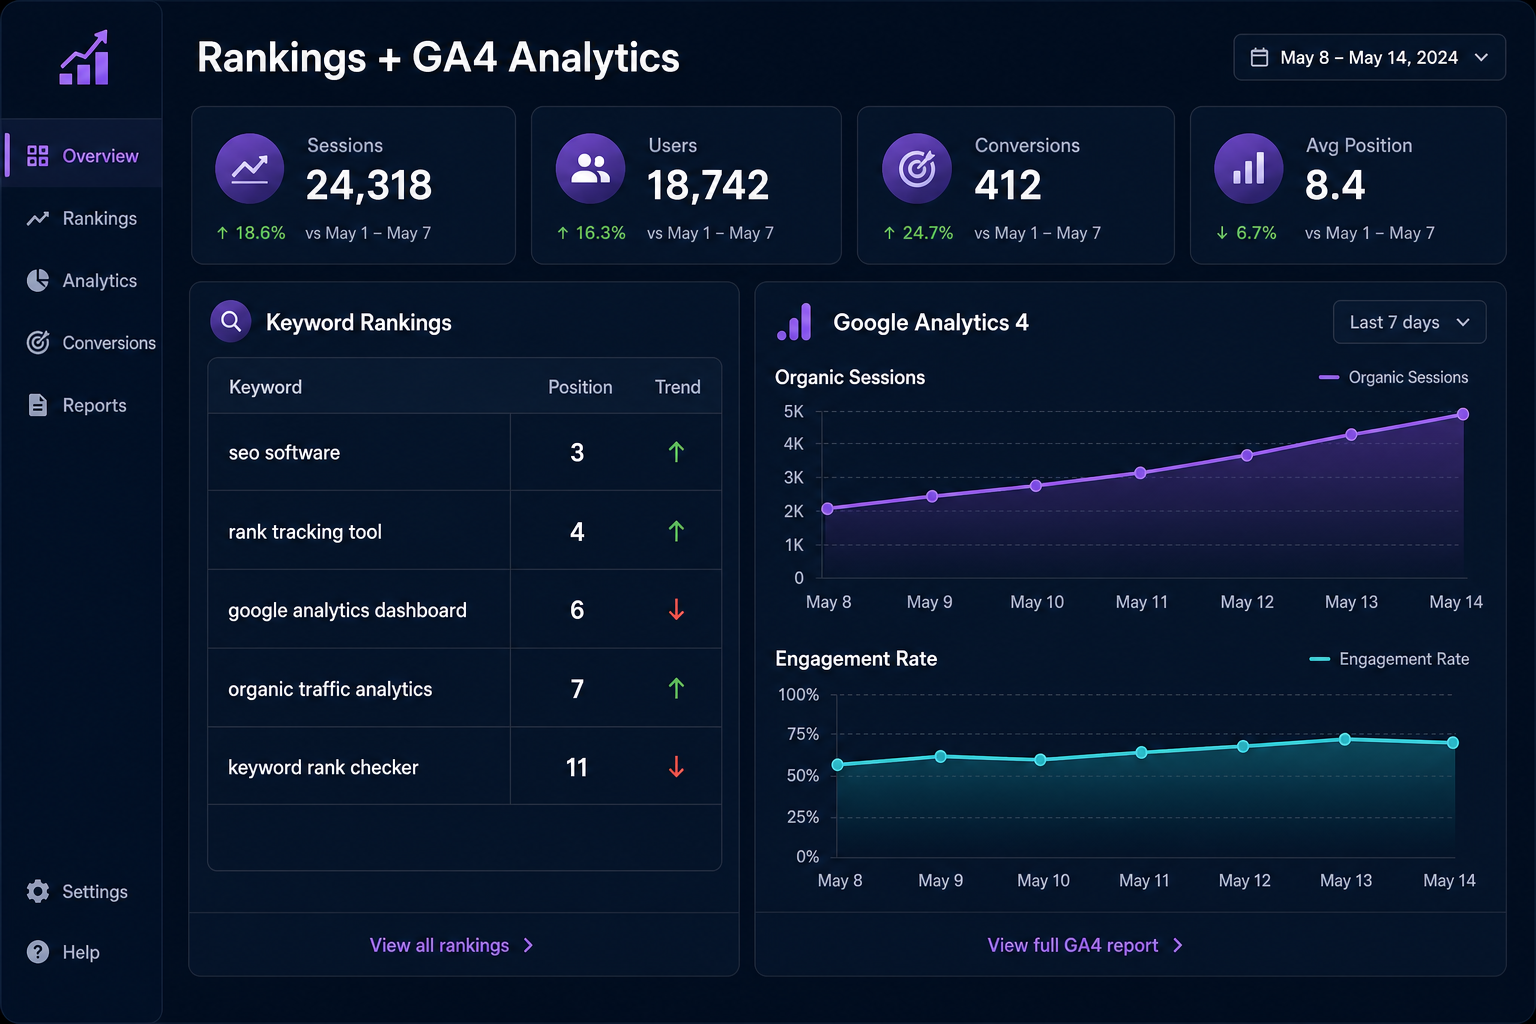Image resolution: width=1536 pixels, height=1024 pixels.
Task: Sort by the Trend column header
Action: point(677,387)
